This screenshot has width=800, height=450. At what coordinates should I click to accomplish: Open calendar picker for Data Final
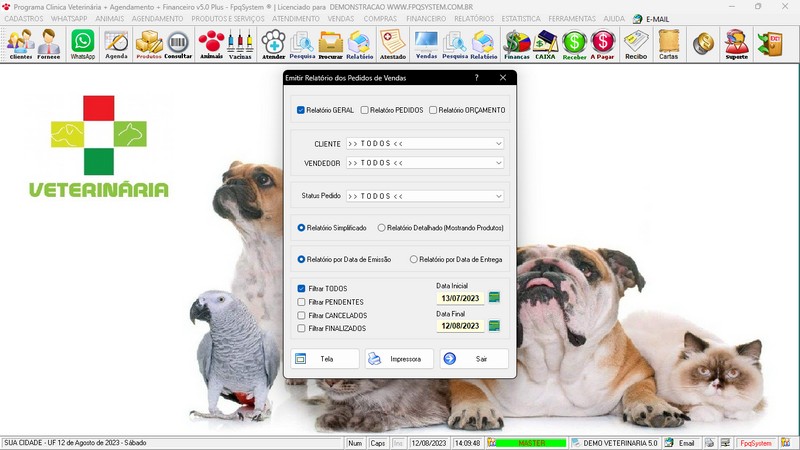click(494, 326)
